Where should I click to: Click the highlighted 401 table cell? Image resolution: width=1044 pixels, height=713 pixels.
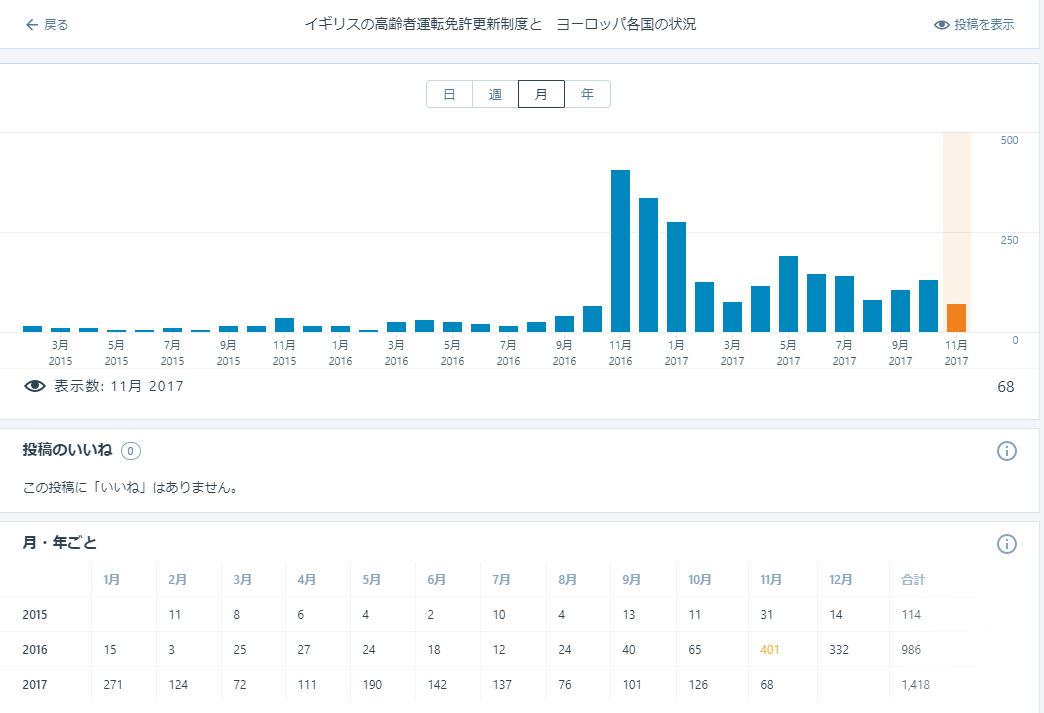769,650
